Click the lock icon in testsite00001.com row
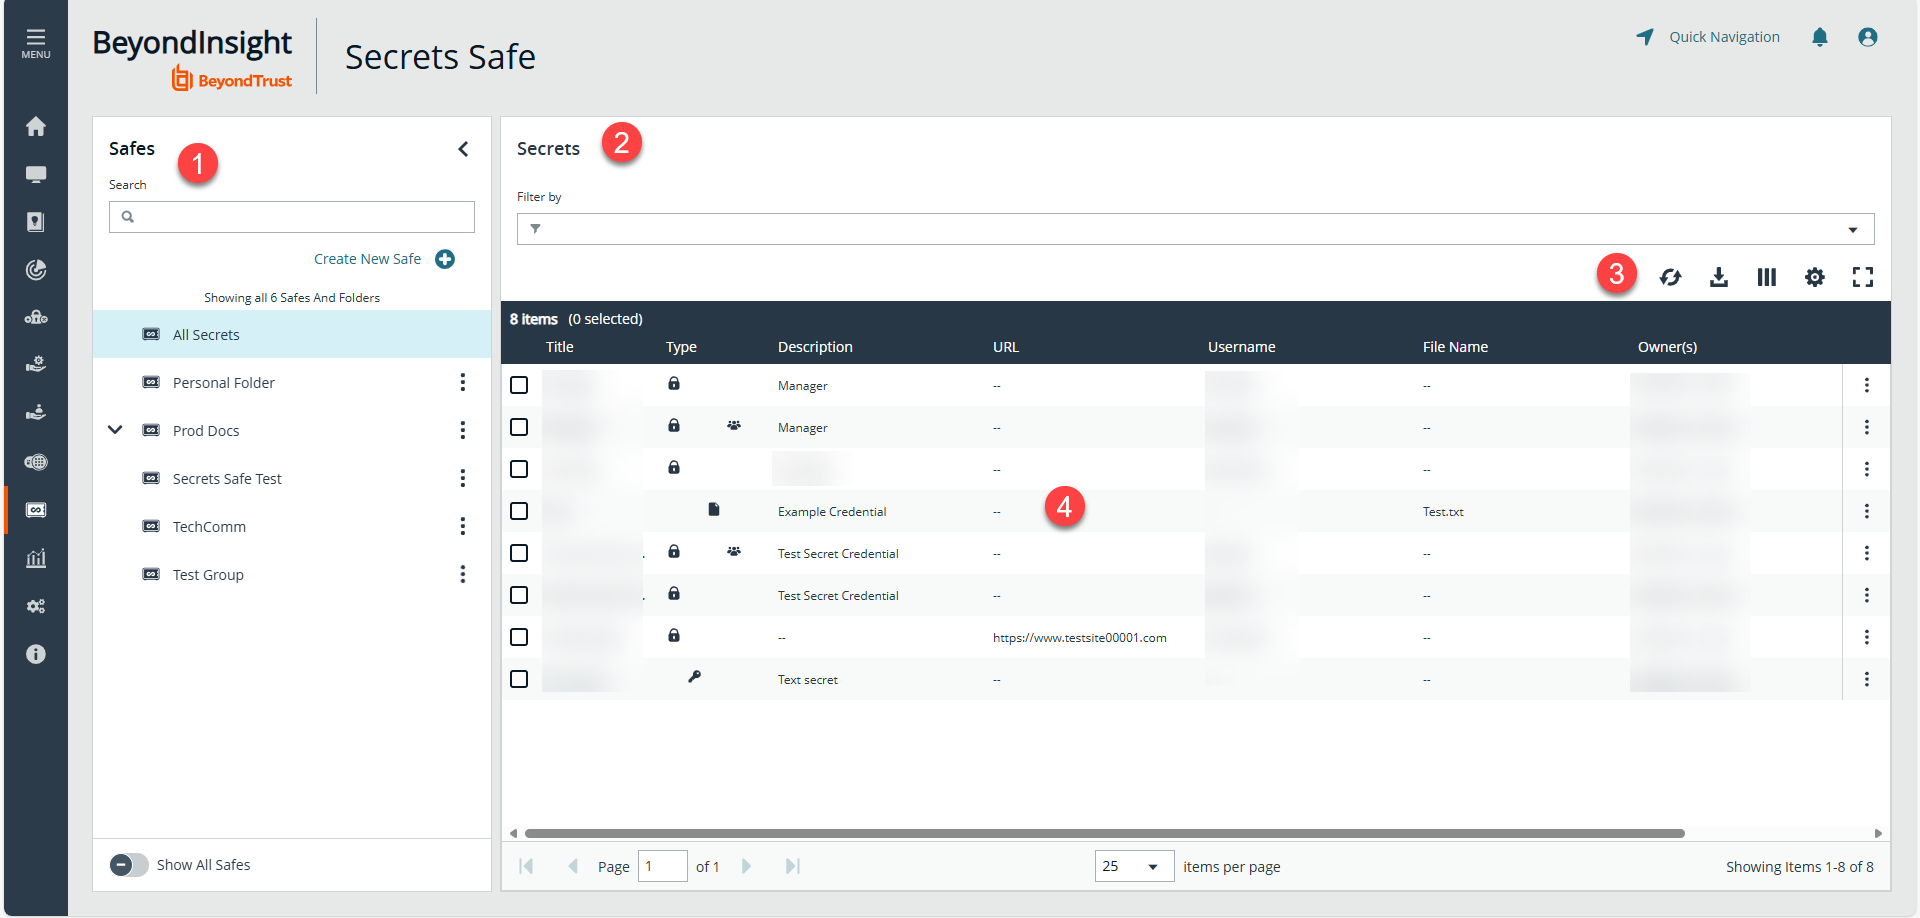1920x918 pixels. click(674, 635)
